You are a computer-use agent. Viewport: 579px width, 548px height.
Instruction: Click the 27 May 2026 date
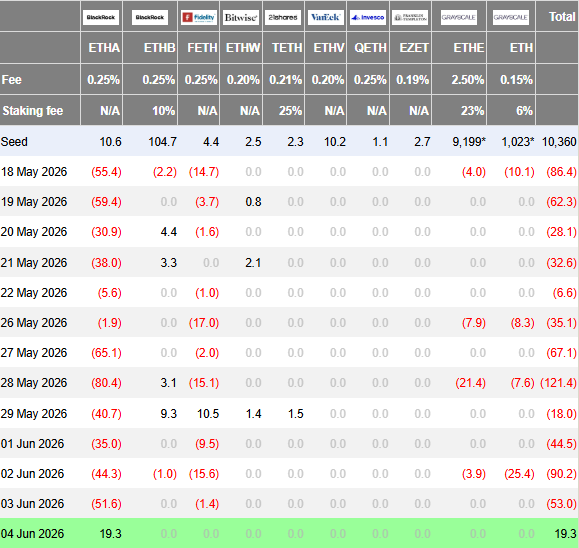[x=34, y=353]
